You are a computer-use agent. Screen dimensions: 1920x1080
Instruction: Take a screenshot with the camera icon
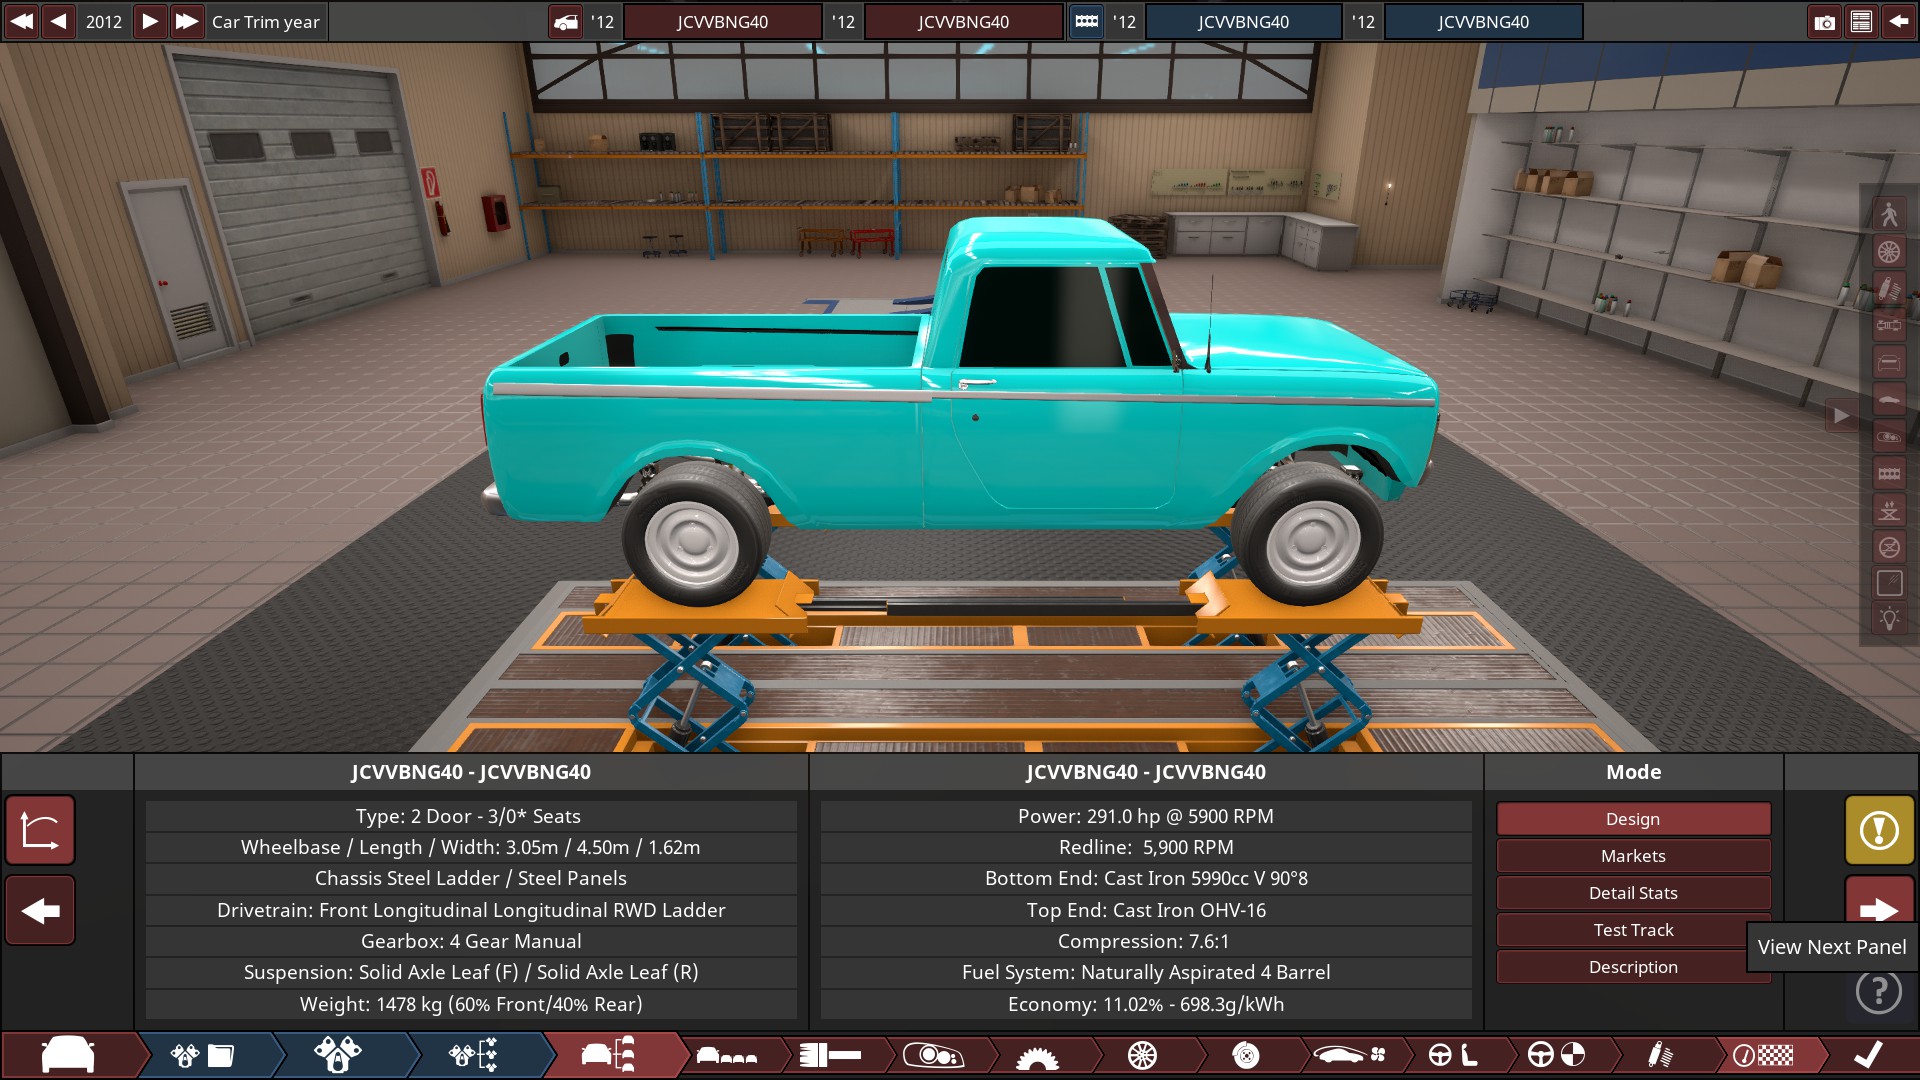coord(1825,22)
